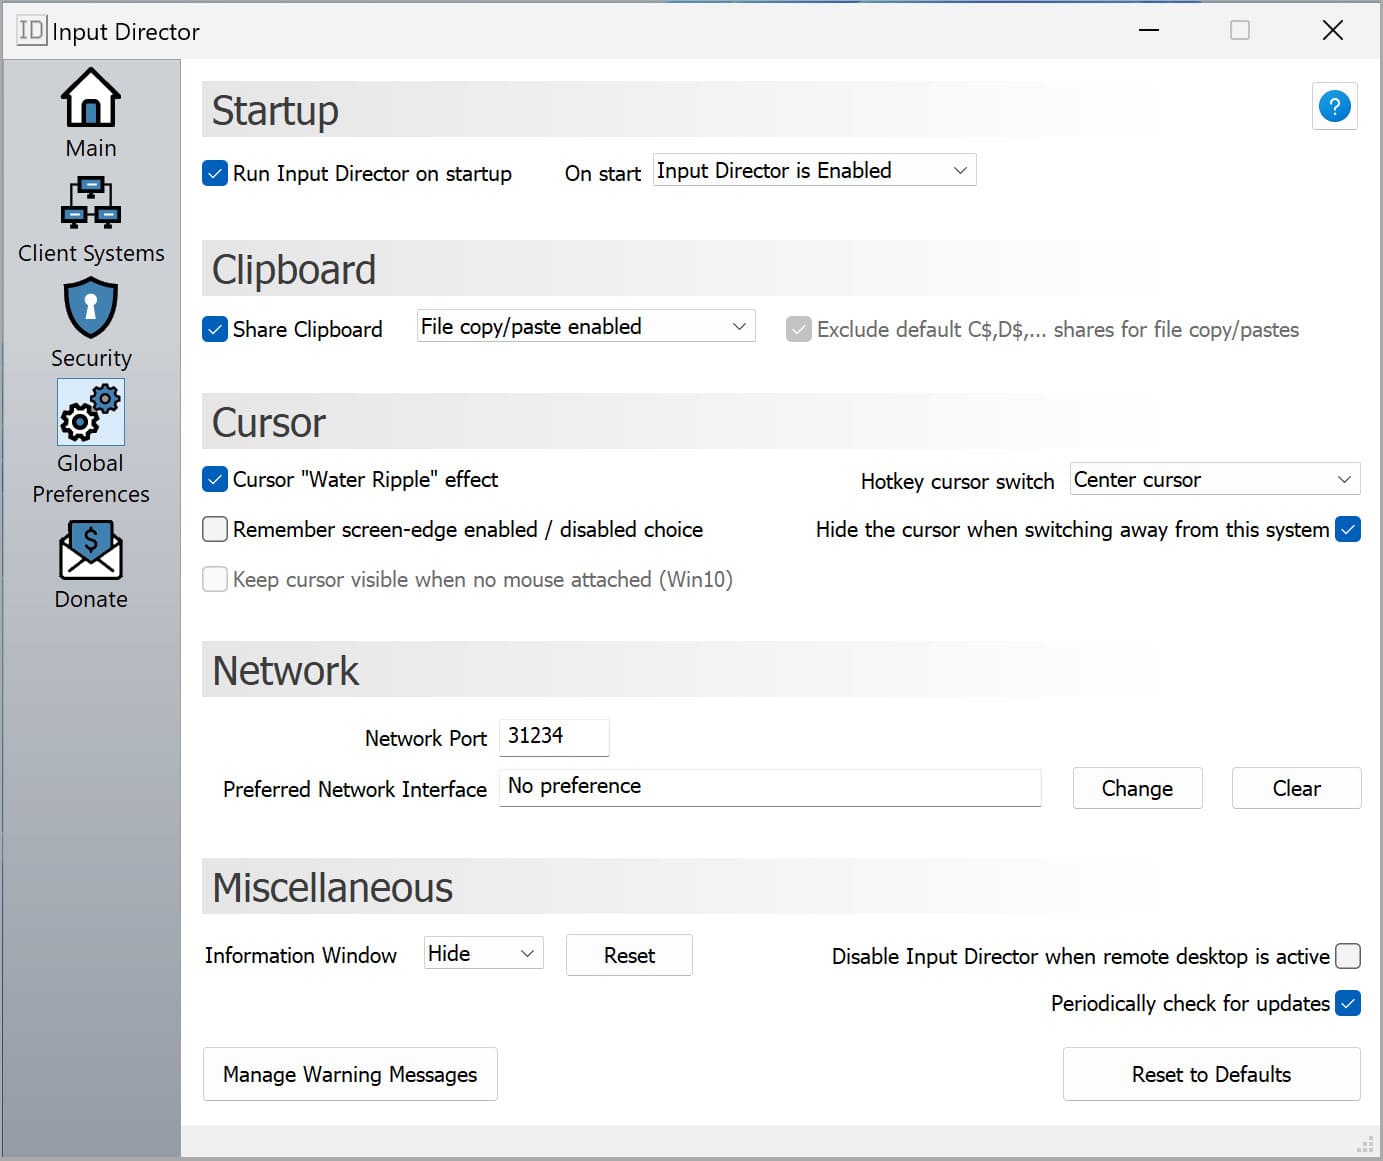Toggle the Share Clipboard checkbox
1383x1161 pixels.
(215, 329)
